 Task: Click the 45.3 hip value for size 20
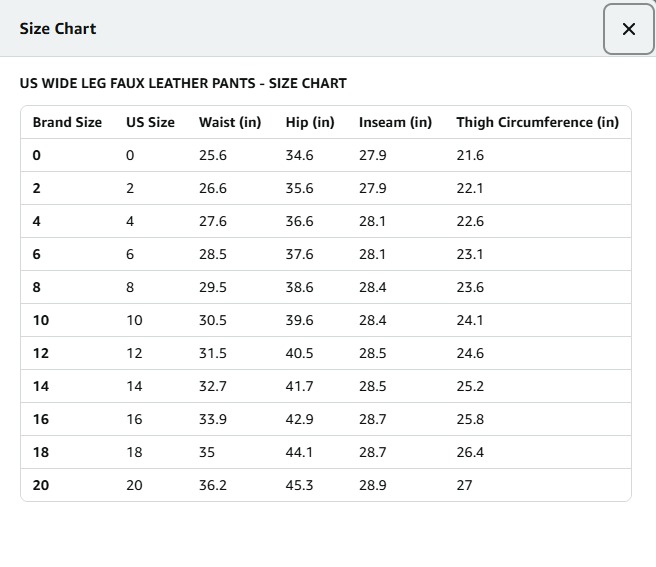click(299, 485)
